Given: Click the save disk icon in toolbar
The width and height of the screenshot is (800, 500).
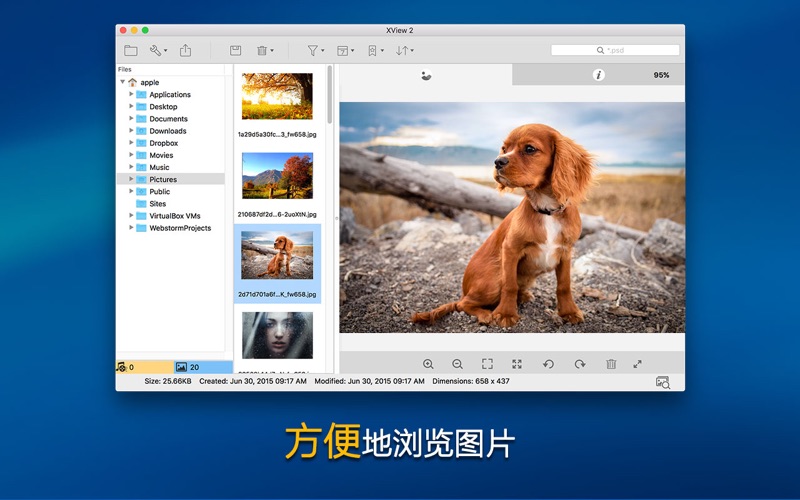Looking at the screenshot, I should (235, 50).
